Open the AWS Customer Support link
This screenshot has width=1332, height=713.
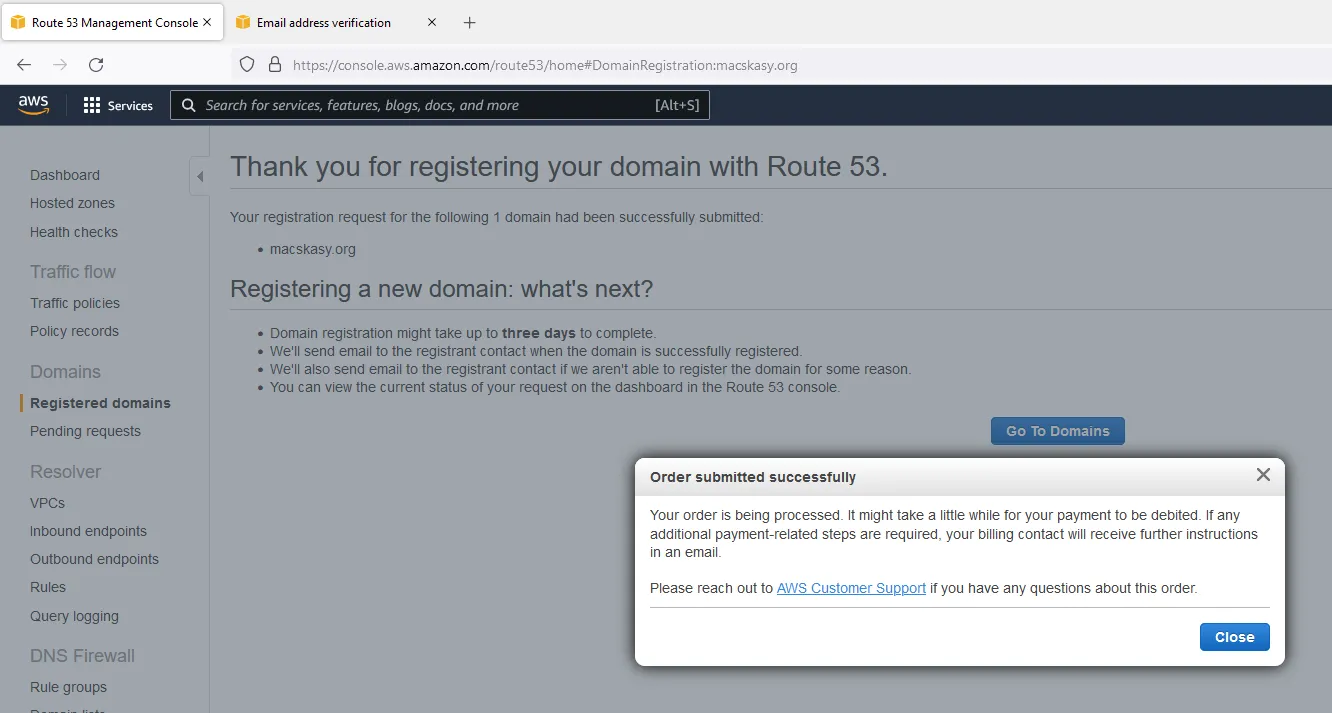coord(851,588)
